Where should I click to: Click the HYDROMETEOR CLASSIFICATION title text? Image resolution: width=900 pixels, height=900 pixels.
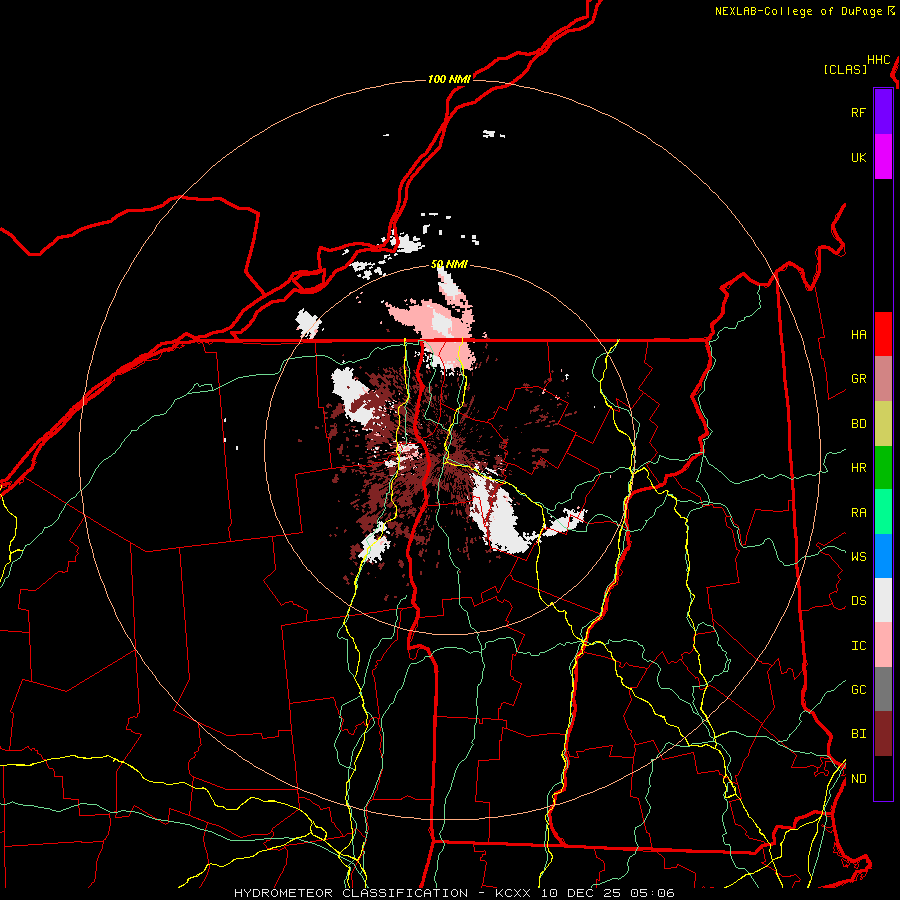(x=351, y=893)
